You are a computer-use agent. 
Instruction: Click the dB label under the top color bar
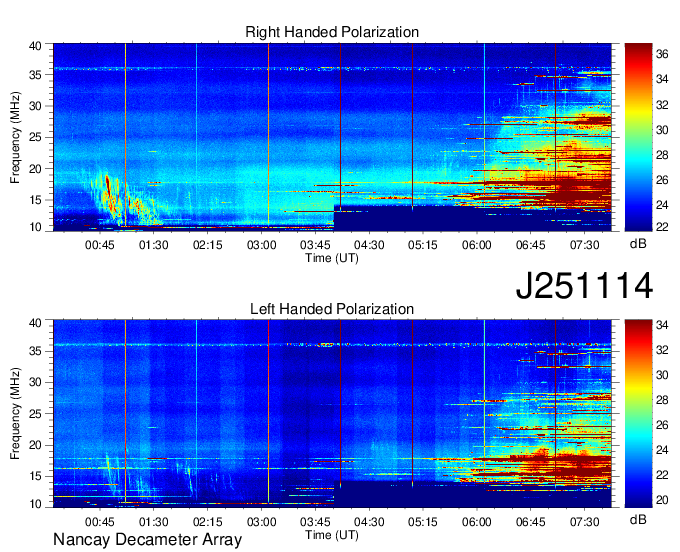point(637,243)
